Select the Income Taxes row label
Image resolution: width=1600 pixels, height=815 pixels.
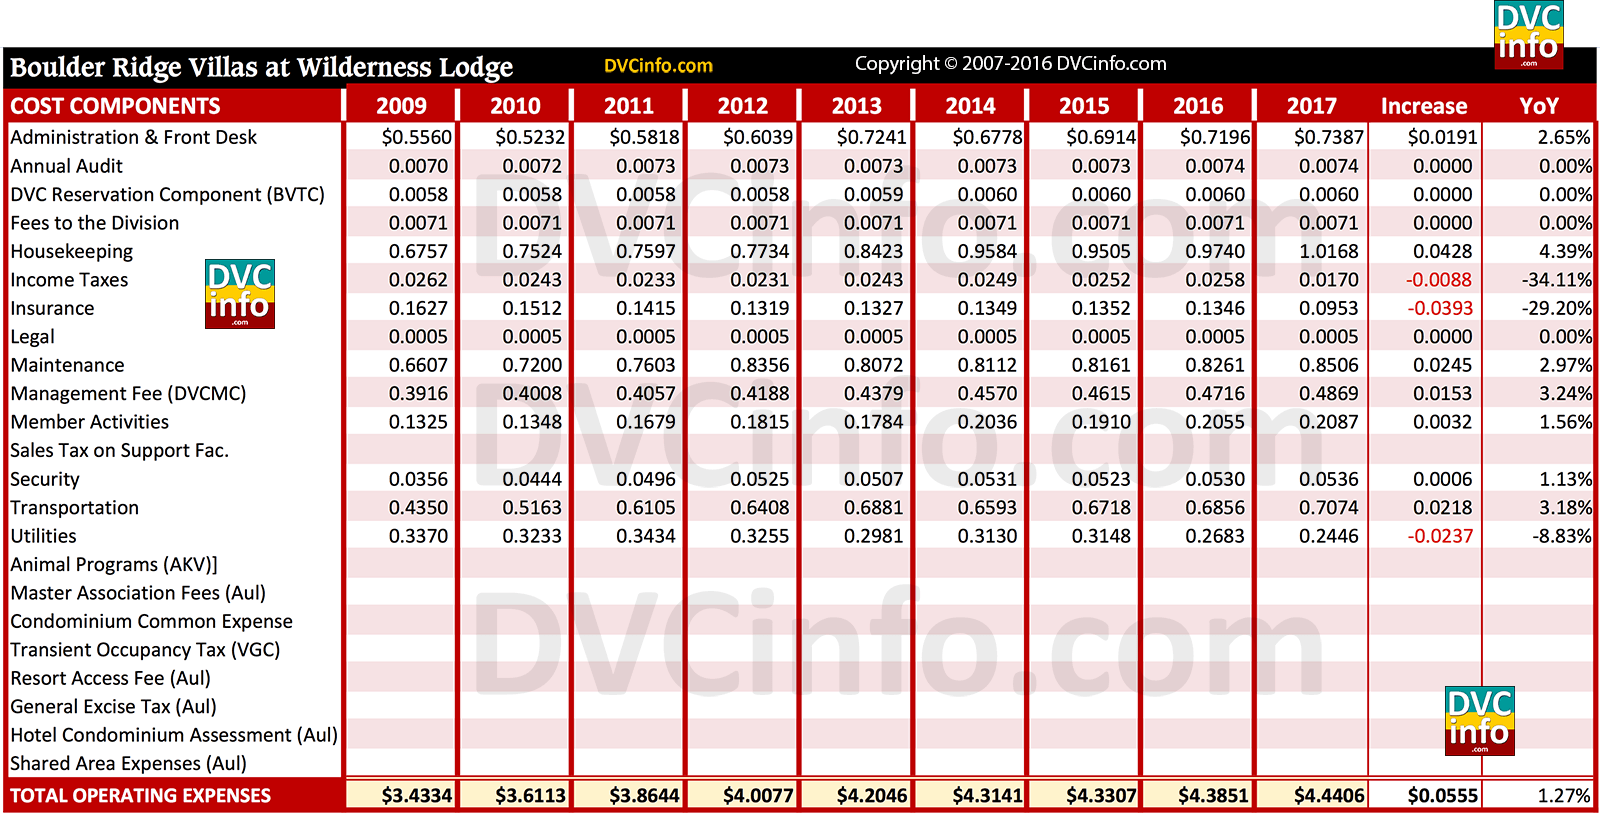tap(69, 280)
